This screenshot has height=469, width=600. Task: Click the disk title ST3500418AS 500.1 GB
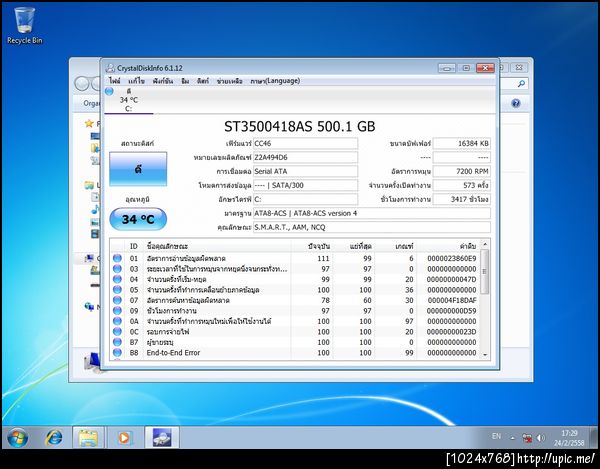tap(300, 127)
